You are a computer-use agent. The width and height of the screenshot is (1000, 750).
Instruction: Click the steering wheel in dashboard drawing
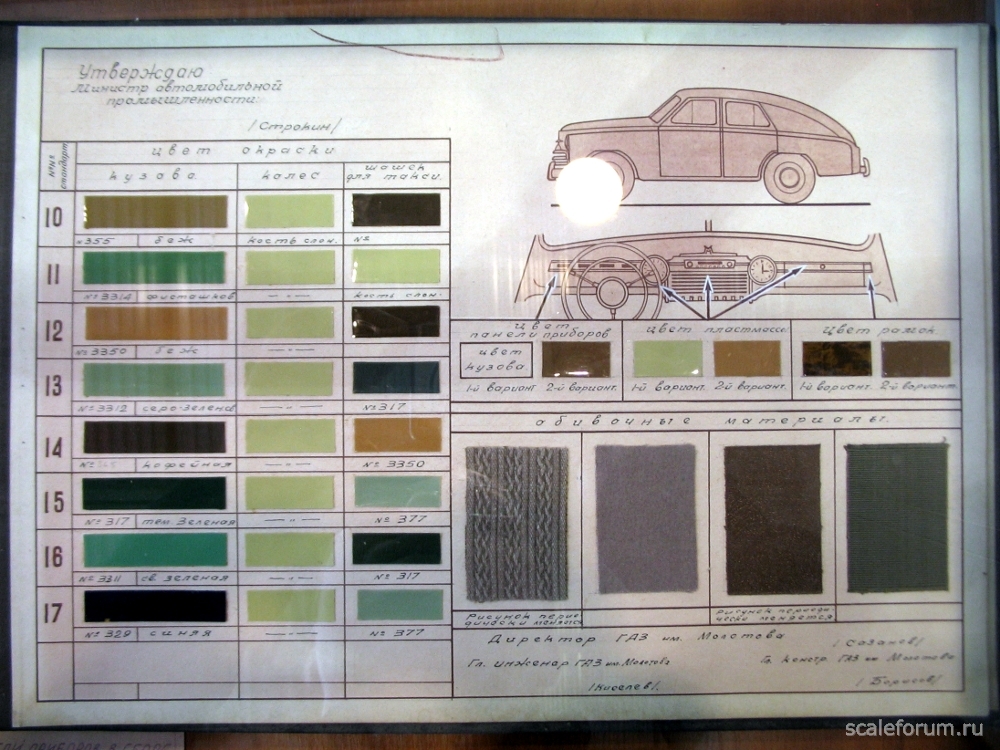pos(612,281)
